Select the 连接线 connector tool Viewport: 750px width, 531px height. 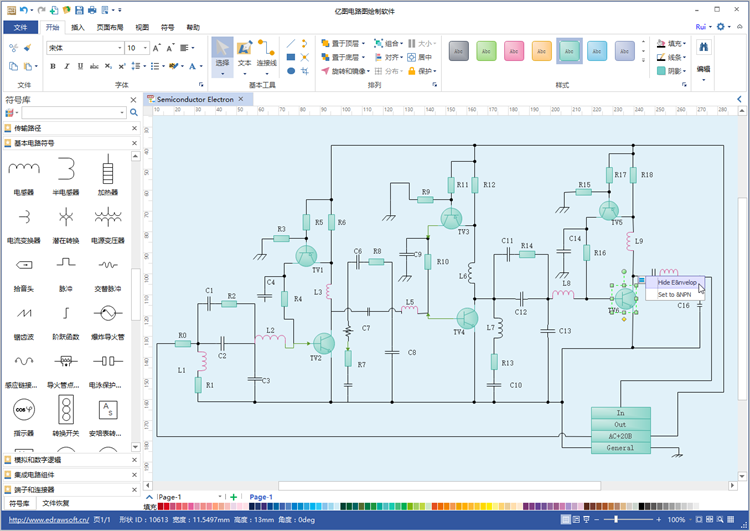266,57
